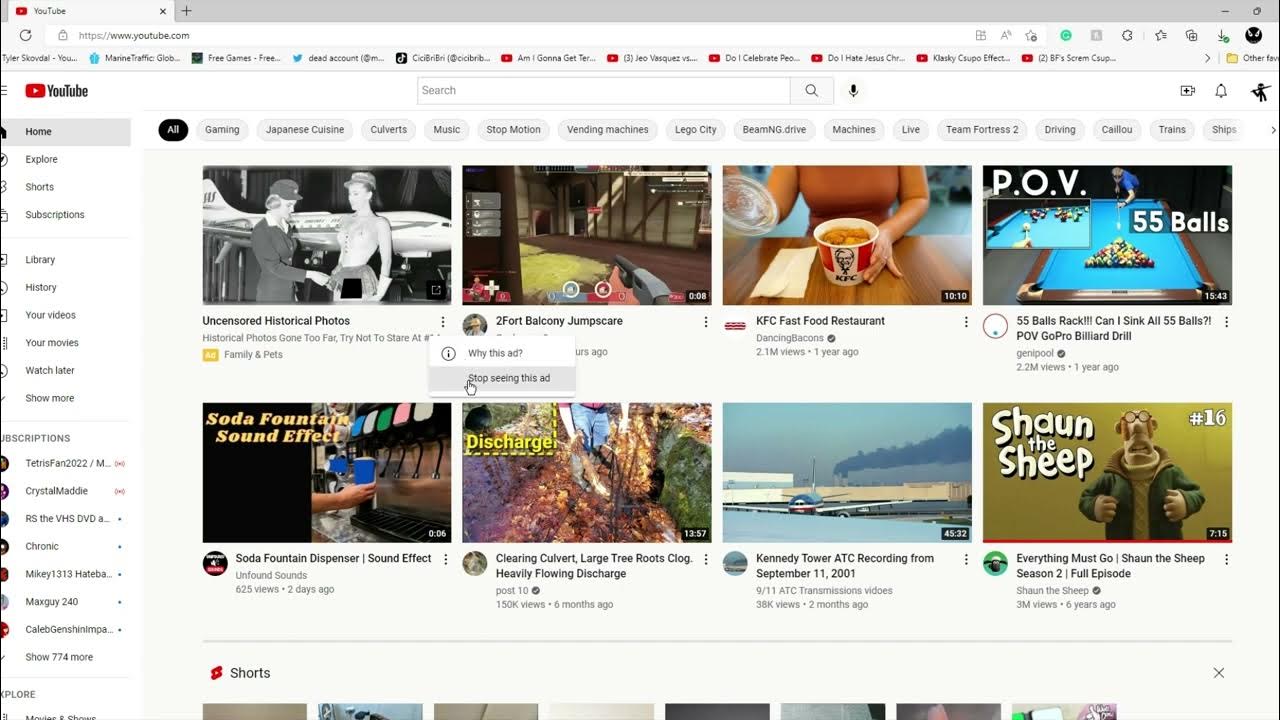Image resolution: width=1280 pixels, height=720 pixels.
Task: Select the Trains chip
Action: coord(1172,130)
